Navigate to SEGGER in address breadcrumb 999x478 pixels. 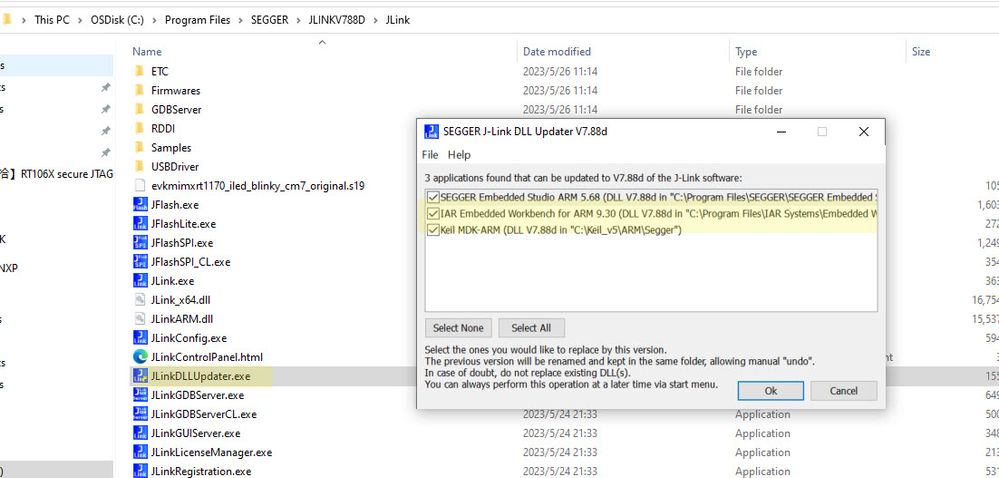[270, 20]
